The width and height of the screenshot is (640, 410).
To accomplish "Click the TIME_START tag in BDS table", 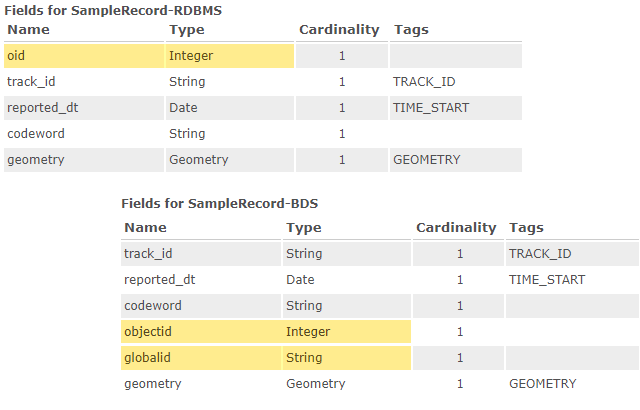I will (x=547, y=279).
